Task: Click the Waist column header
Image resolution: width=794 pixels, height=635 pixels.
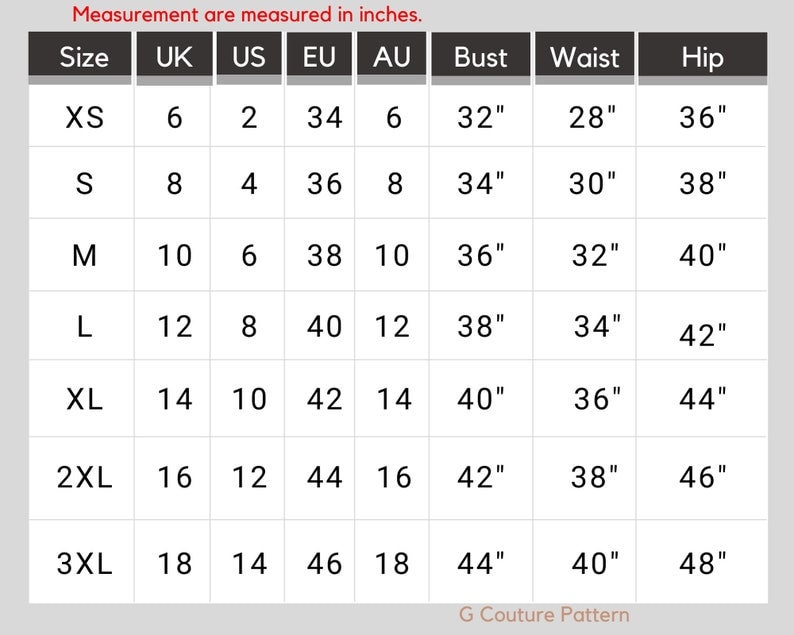Action: click(x=584, y=58)
